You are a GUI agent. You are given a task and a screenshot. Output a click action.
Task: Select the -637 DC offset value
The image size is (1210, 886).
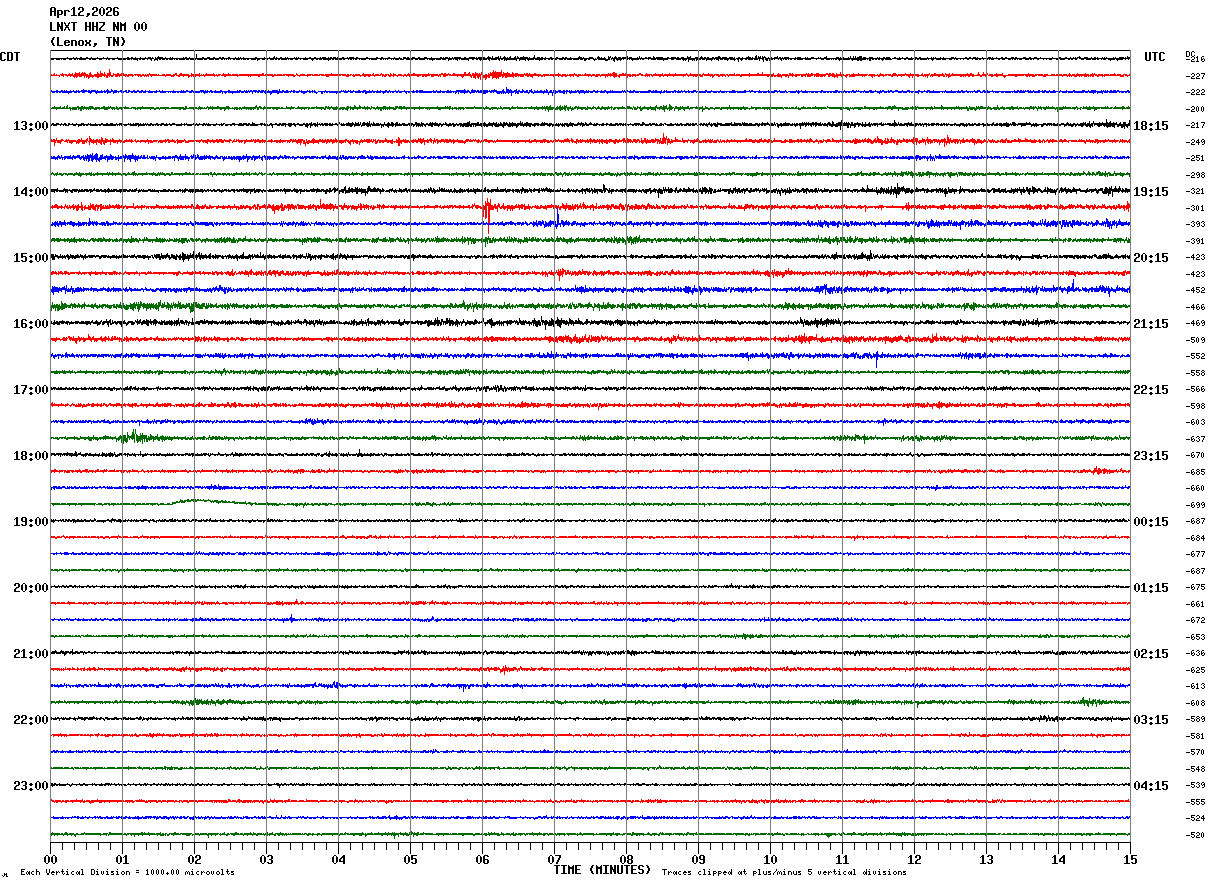coord(1195,439)
